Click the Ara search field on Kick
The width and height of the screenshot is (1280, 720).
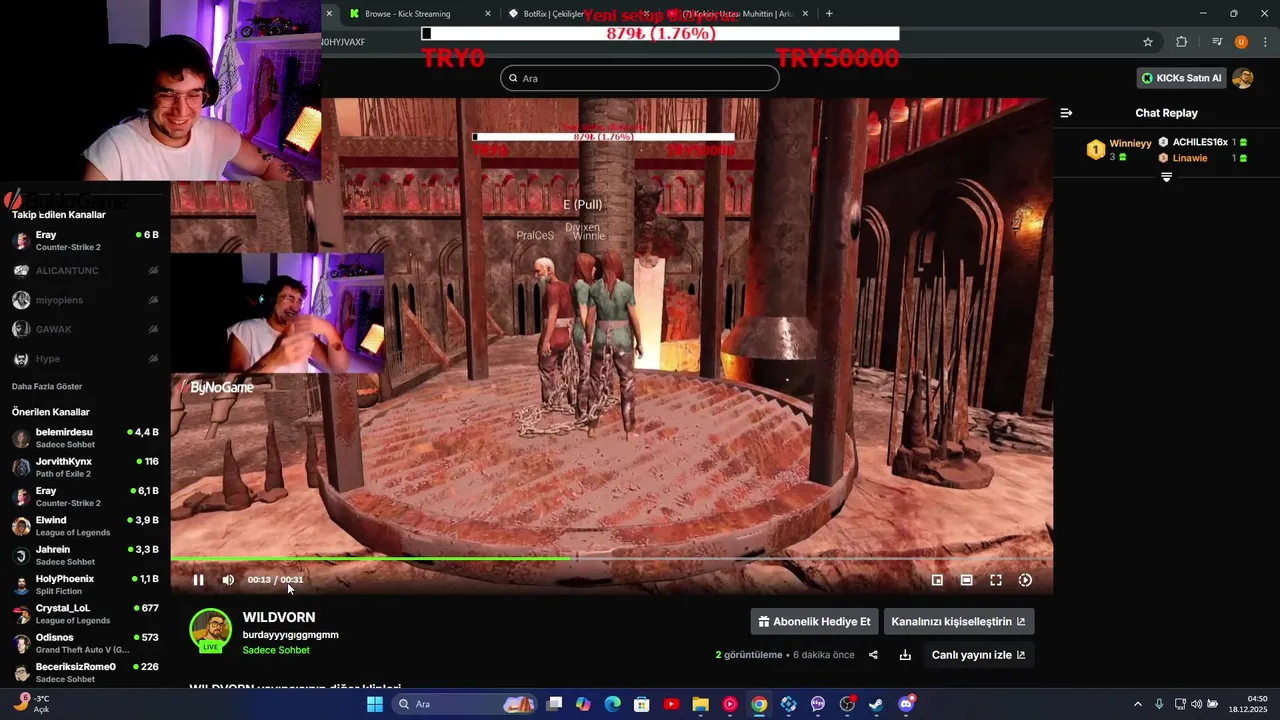(x=640, y=78)
